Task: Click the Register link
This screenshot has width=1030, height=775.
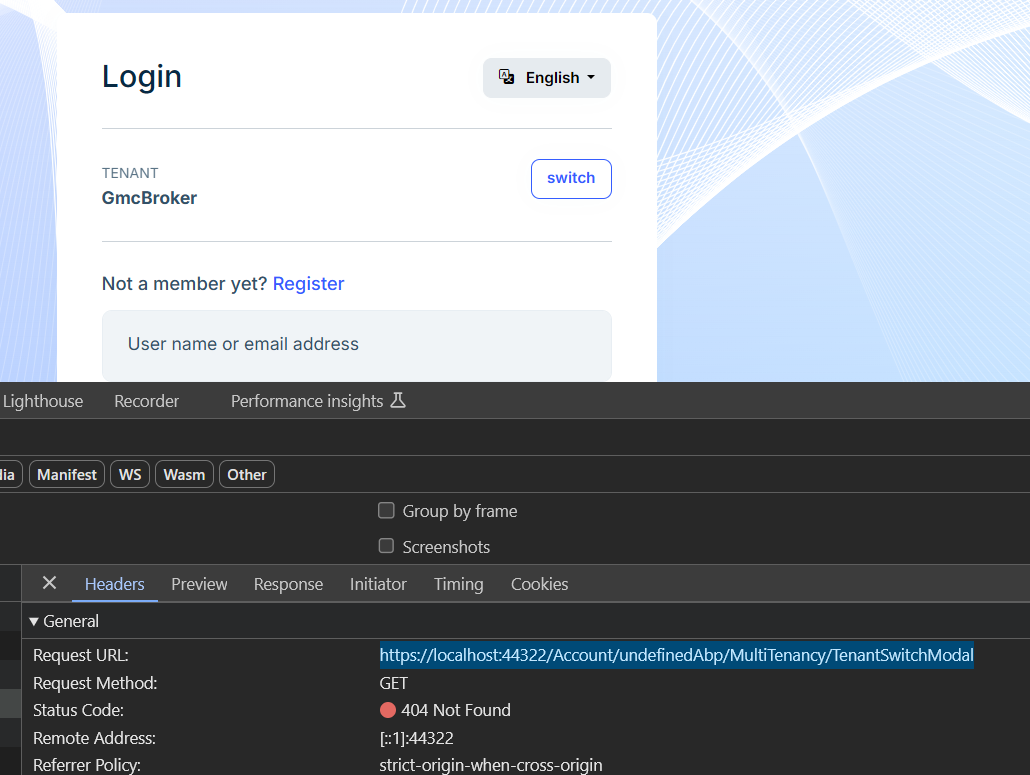Action: tap(308, 284)
